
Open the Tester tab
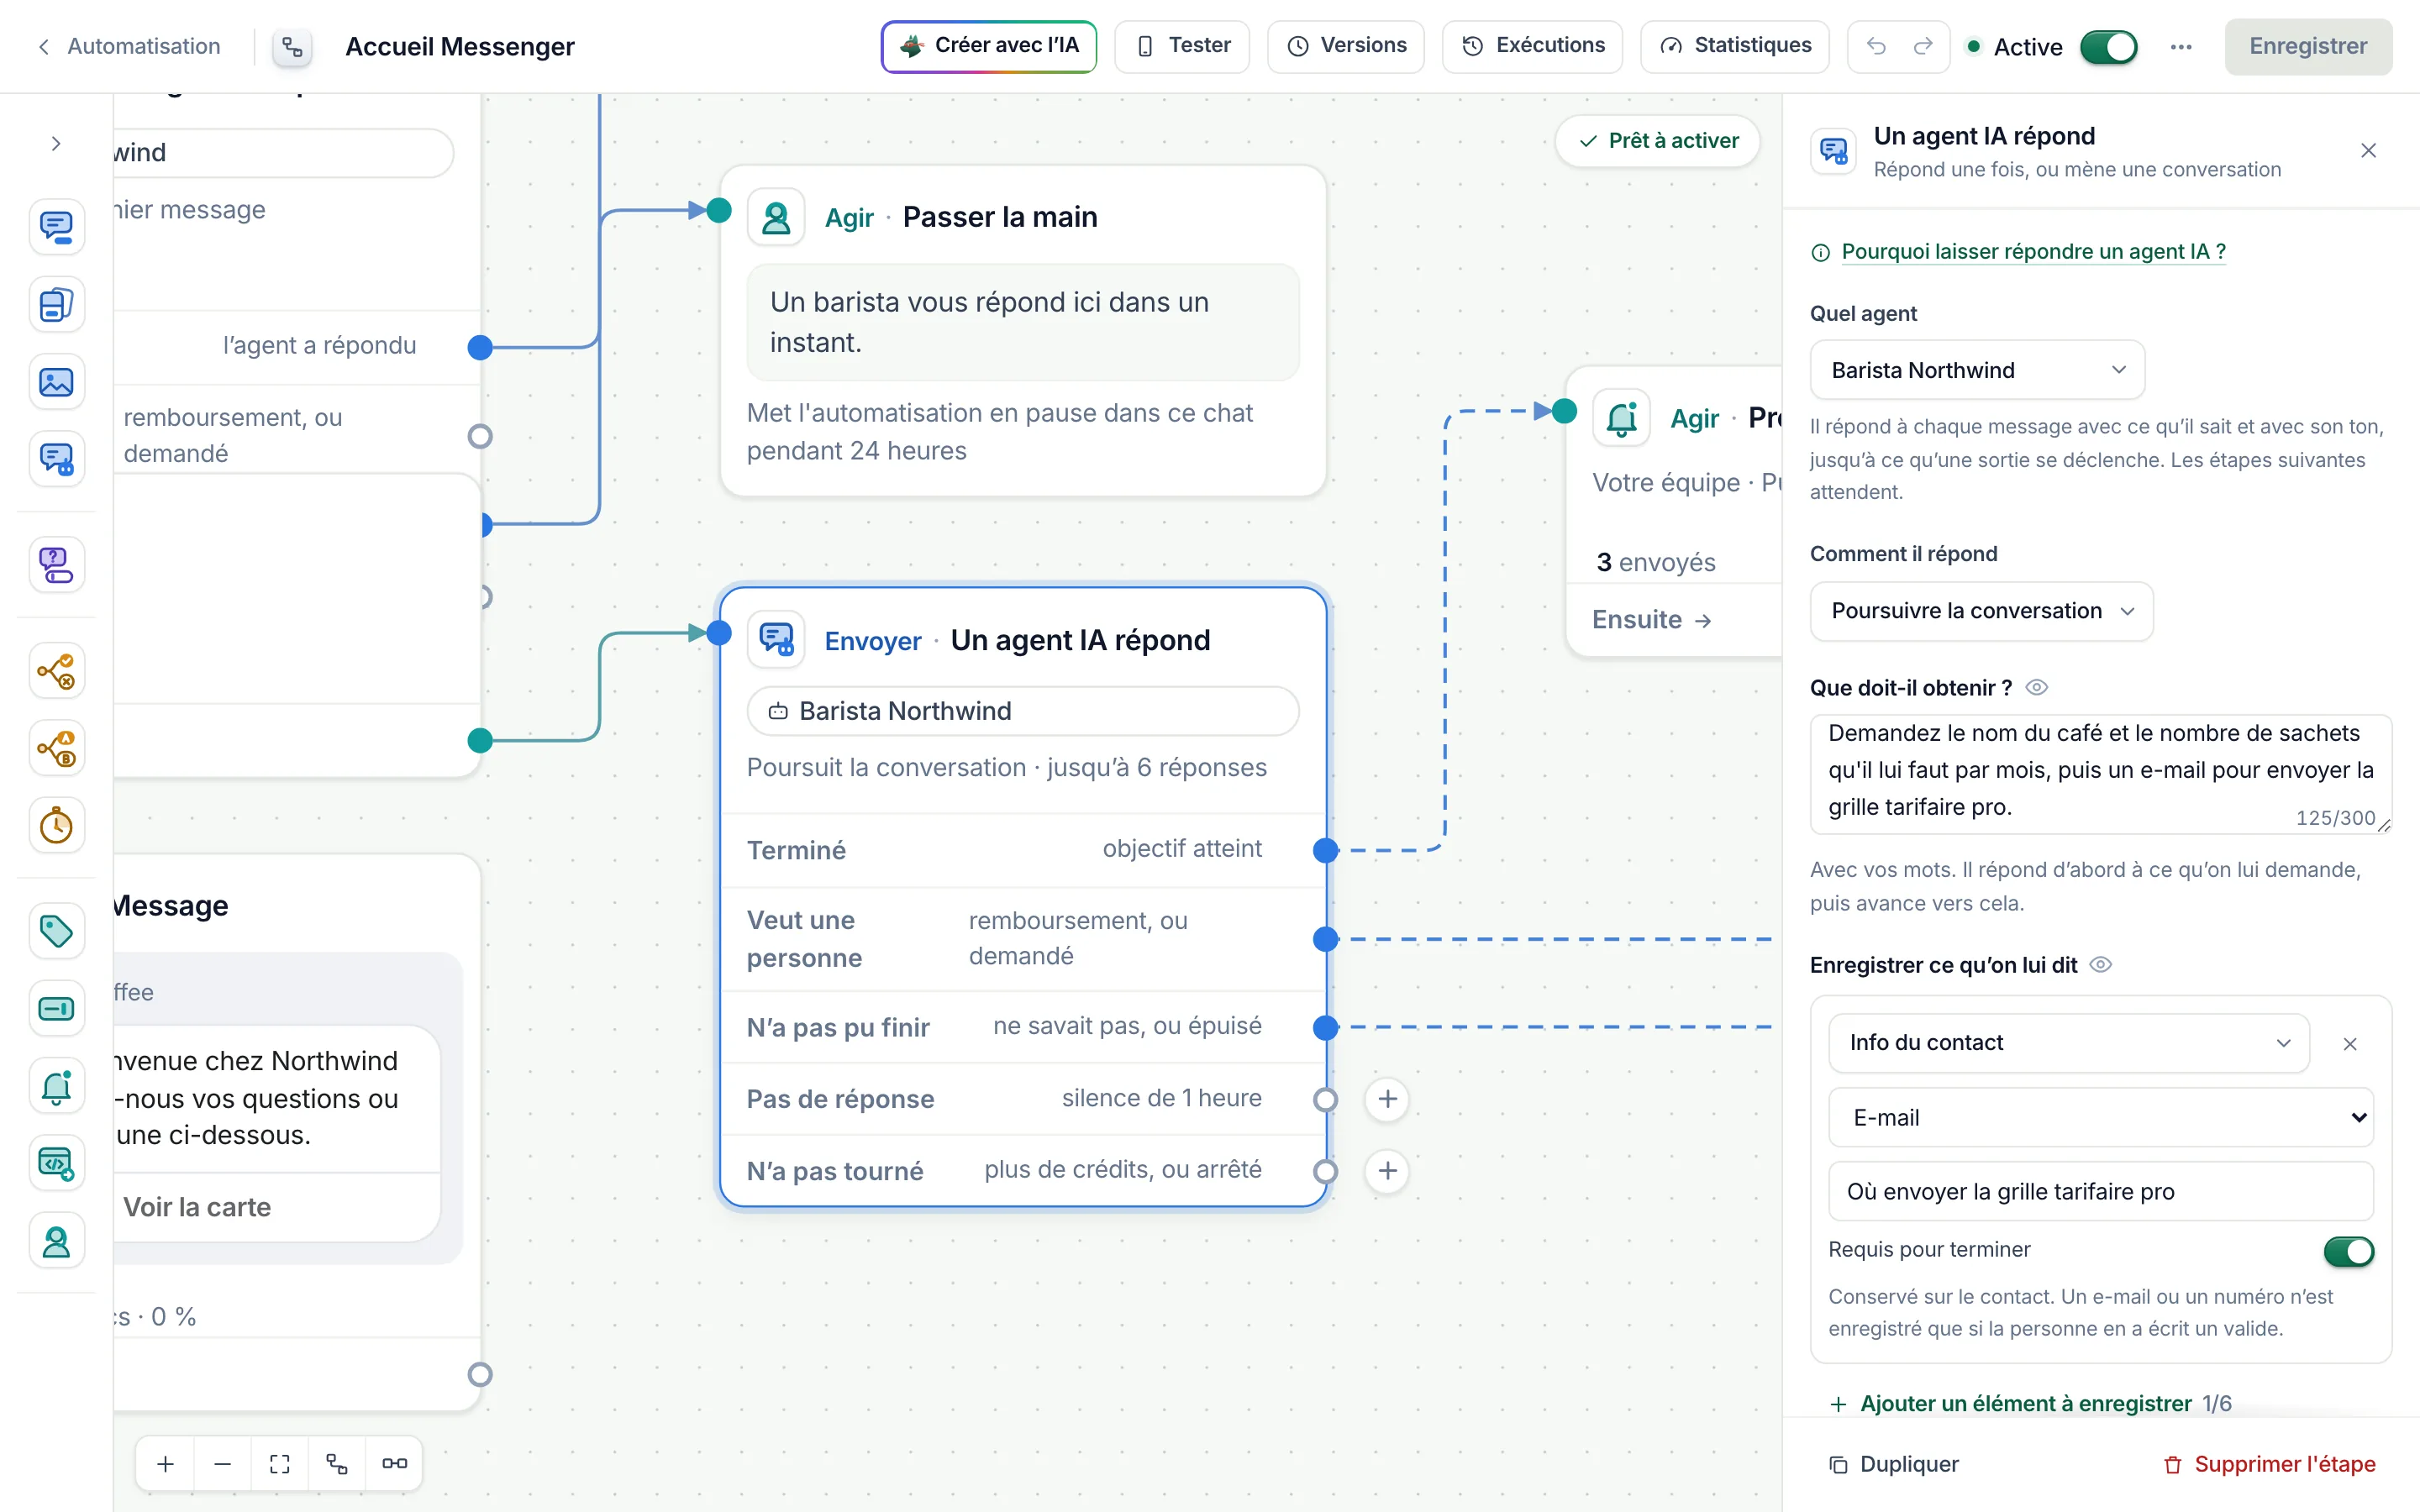pos(1182,46)
